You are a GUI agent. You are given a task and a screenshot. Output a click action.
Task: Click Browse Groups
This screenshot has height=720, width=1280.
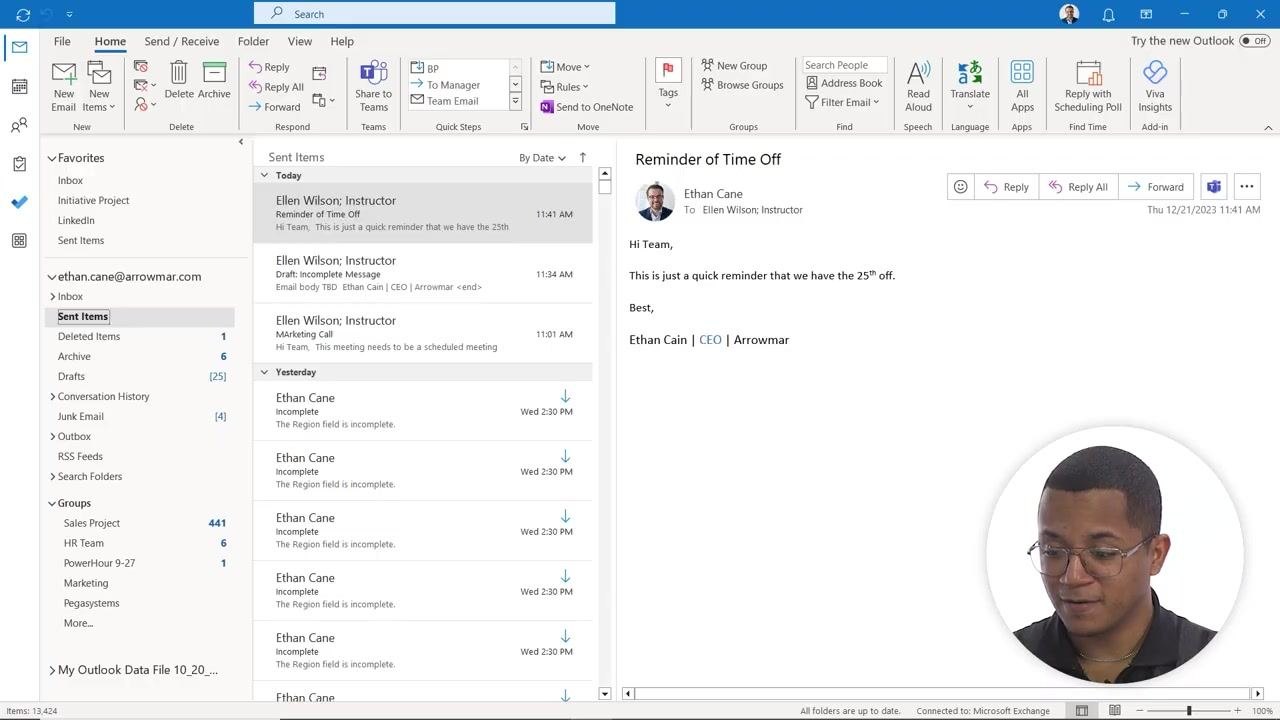tap(742, 85)
